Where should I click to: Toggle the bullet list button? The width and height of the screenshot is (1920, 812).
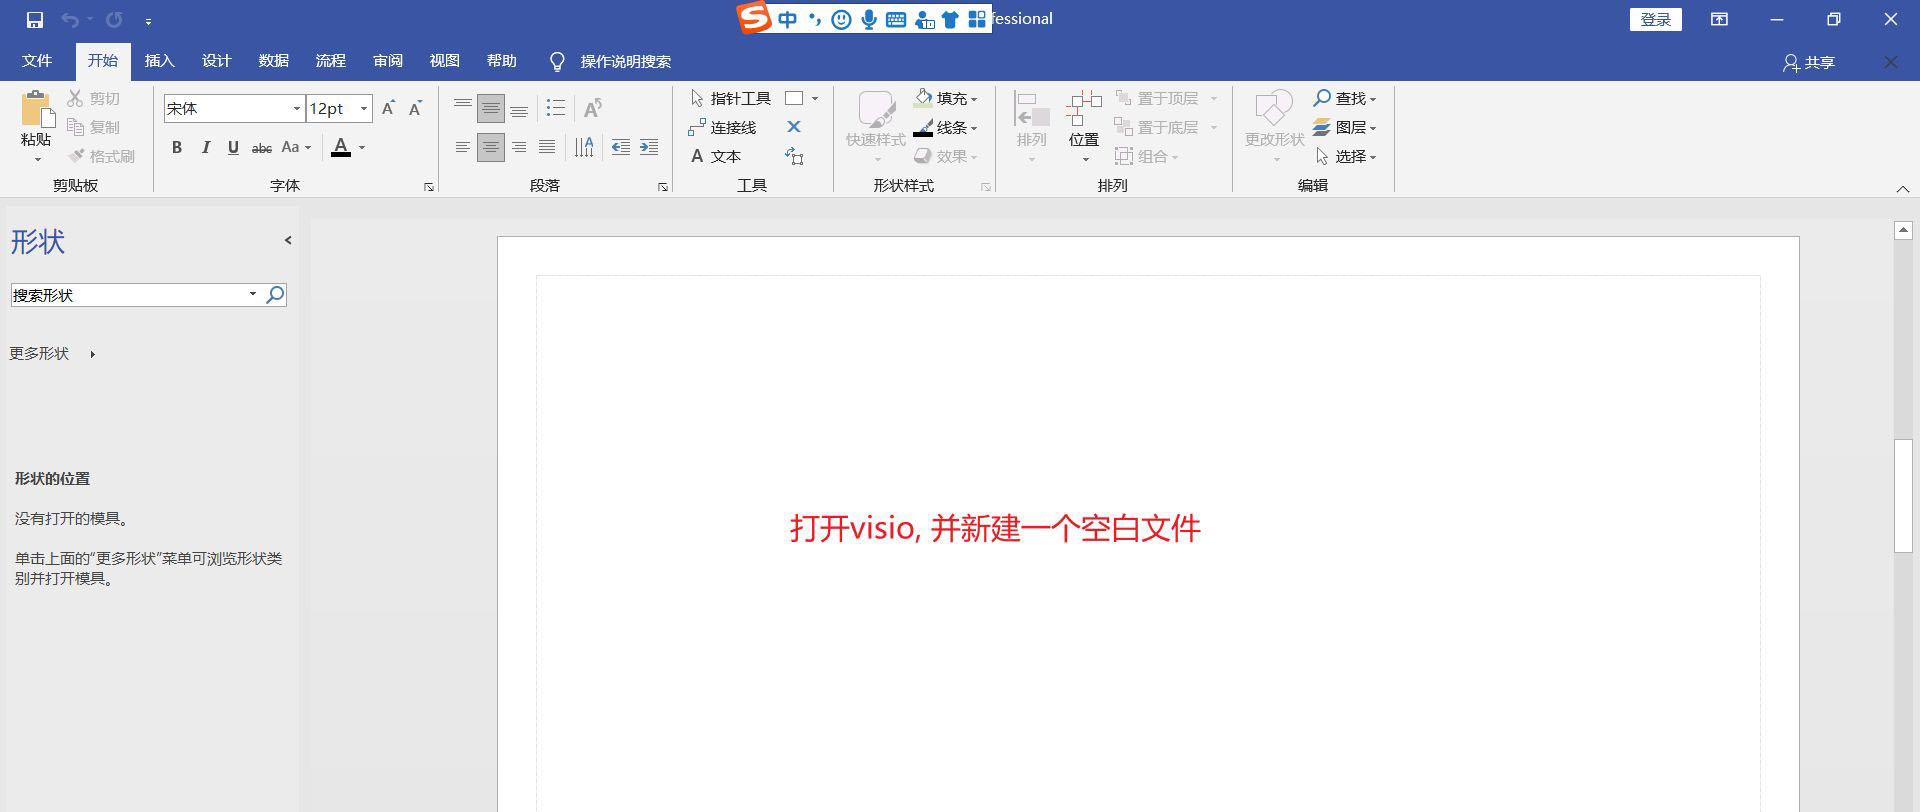tap(556, 108)
